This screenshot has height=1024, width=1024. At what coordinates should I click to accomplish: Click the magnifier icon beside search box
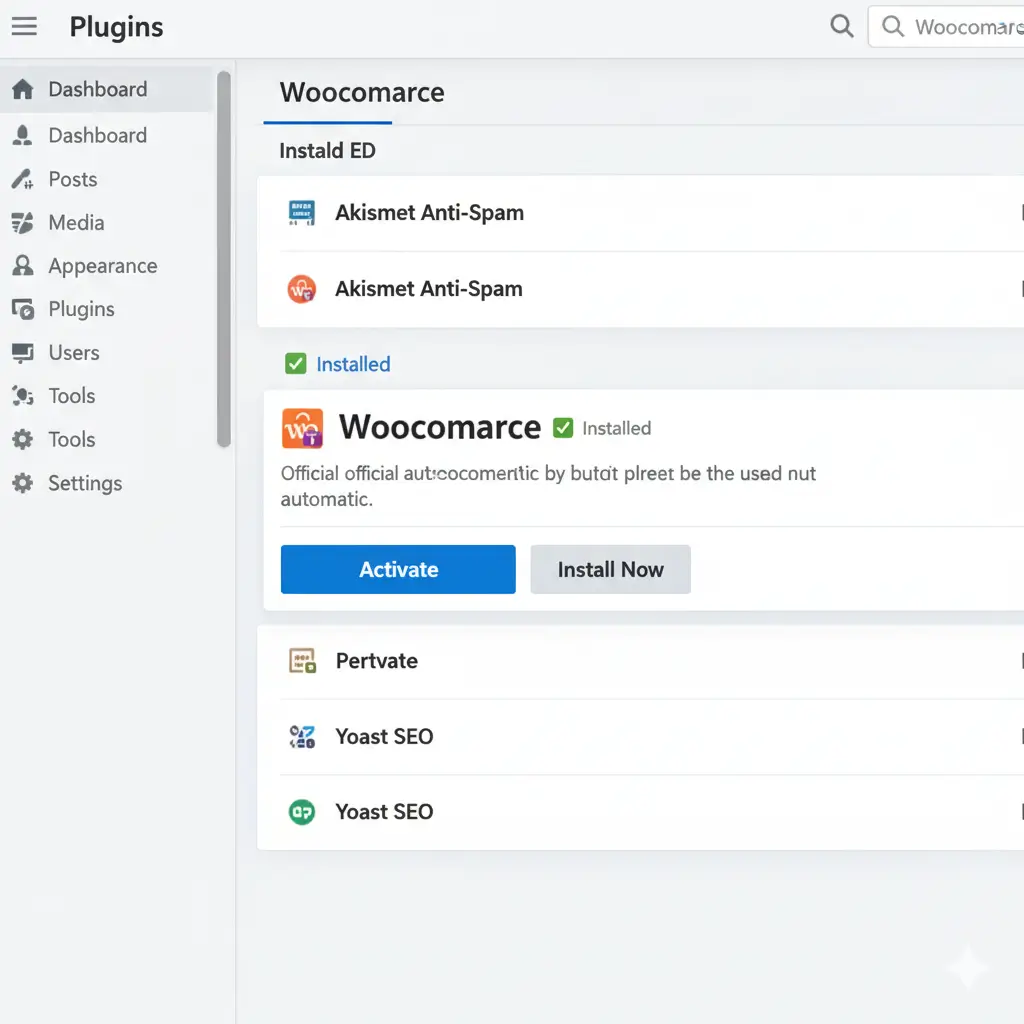click(842, 26)
